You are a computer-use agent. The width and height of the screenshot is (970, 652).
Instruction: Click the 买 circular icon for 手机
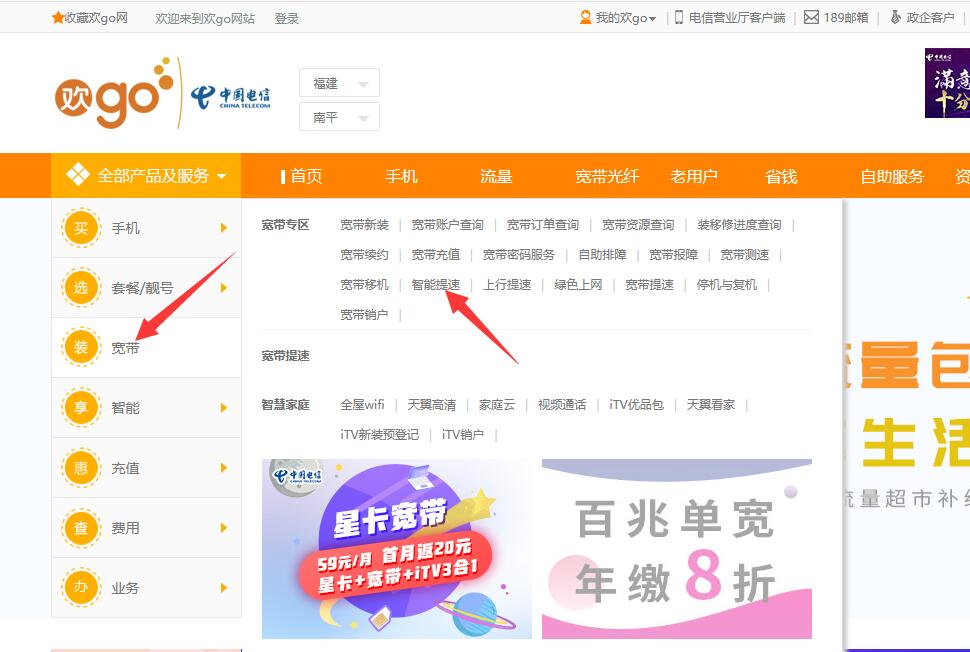point(81,228)
